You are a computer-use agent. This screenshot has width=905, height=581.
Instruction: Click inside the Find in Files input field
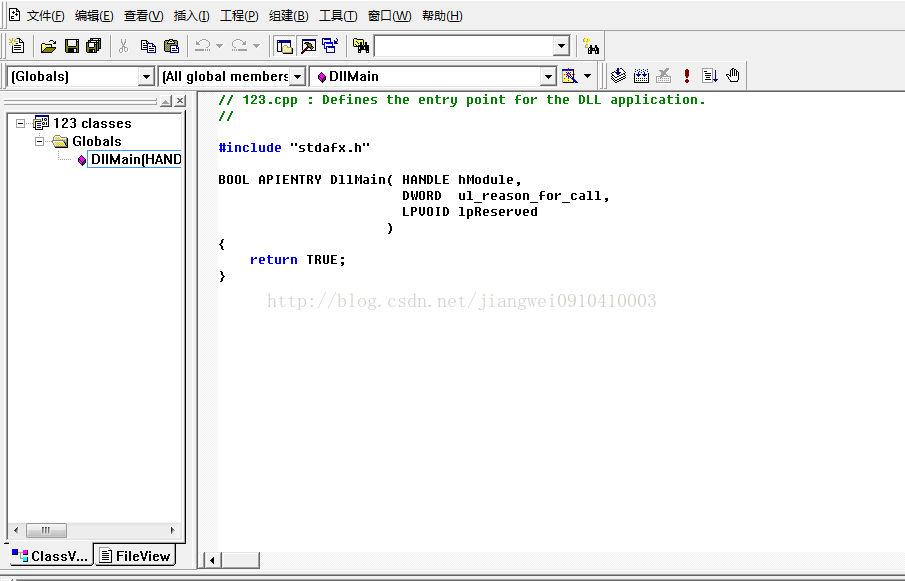pyautogui.click(x=463, y=46)
